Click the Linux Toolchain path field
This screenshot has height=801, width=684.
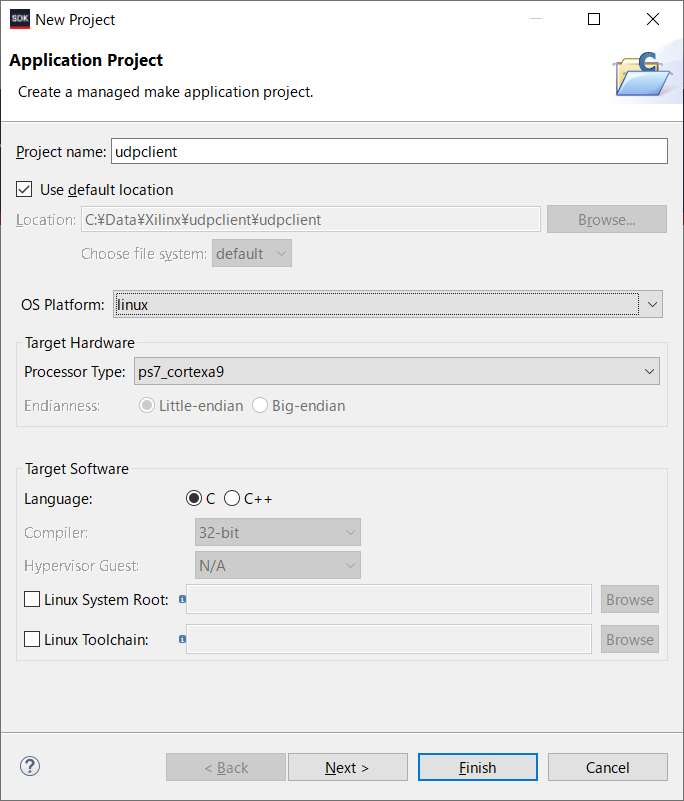click(x=389, y=639)
